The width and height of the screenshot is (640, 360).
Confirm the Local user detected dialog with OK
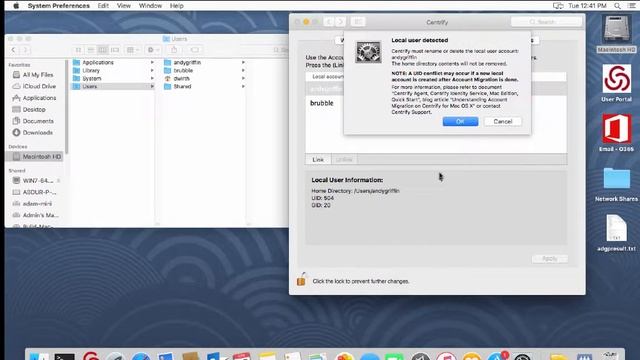[x=460, y=122]
